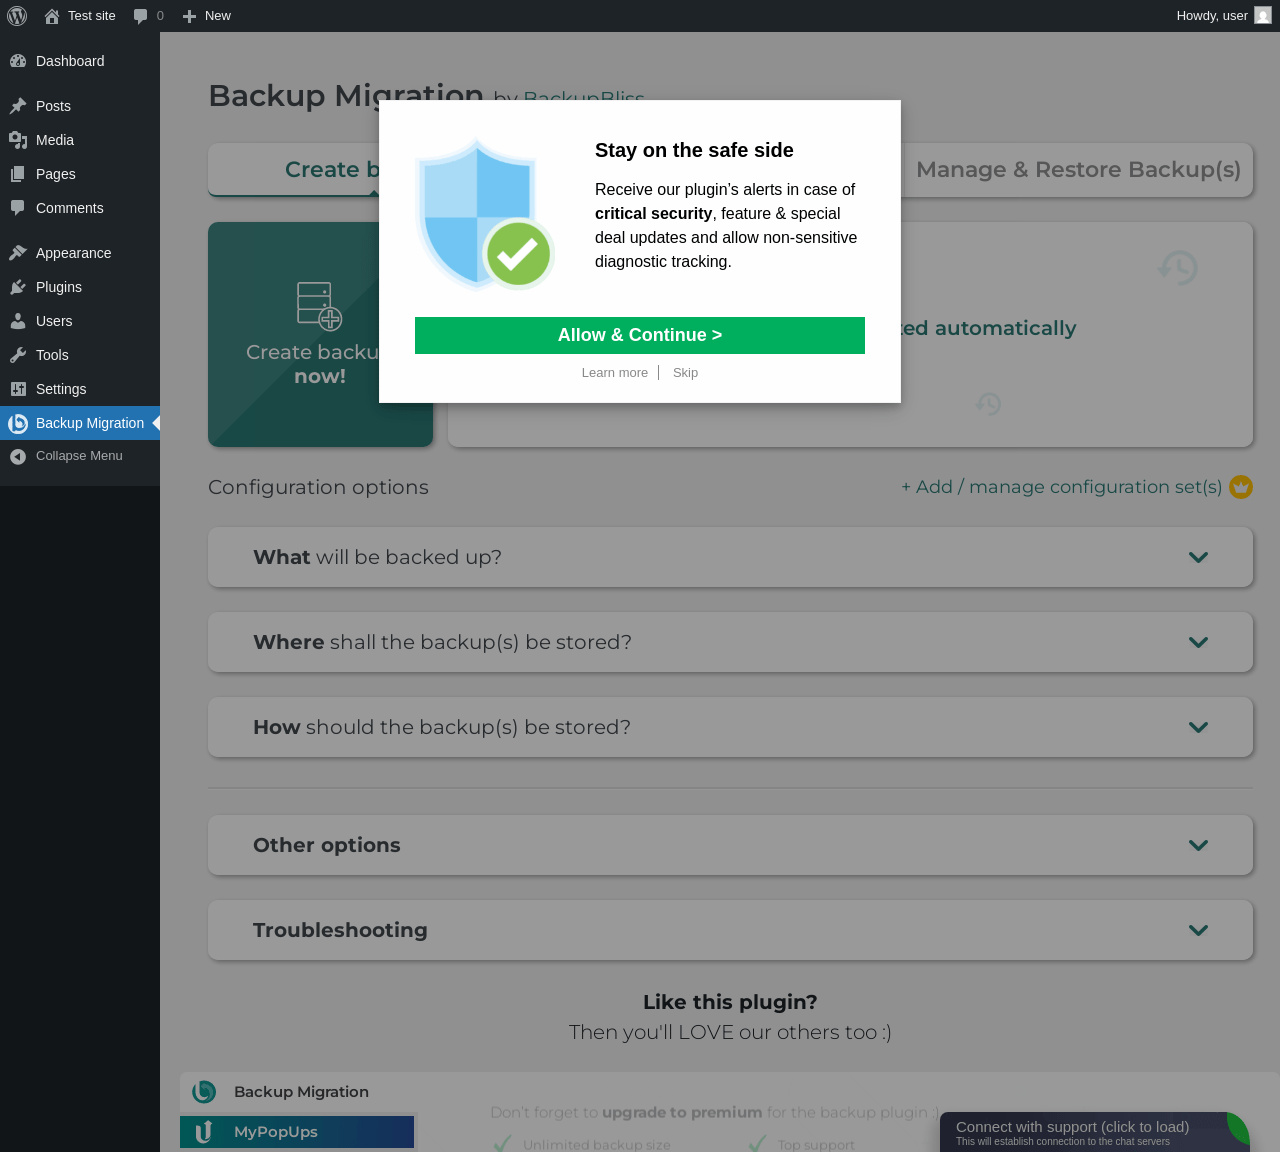Click 'Then you'll LOVE our others too :)' text
1280x1152 pixels.
coord(730,1032)
